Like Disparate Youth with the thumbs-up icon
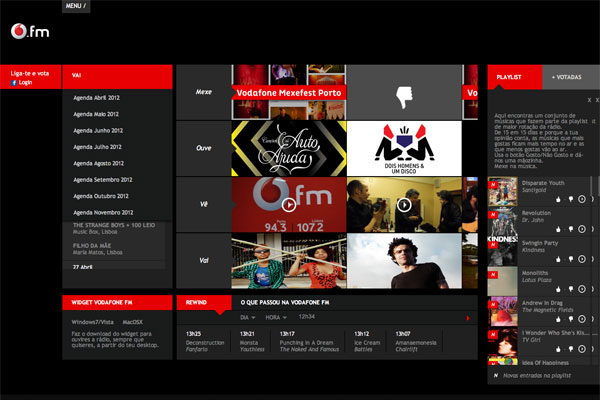Image resolution: width=600 pixels, height=400 pixels. point(558,199)
